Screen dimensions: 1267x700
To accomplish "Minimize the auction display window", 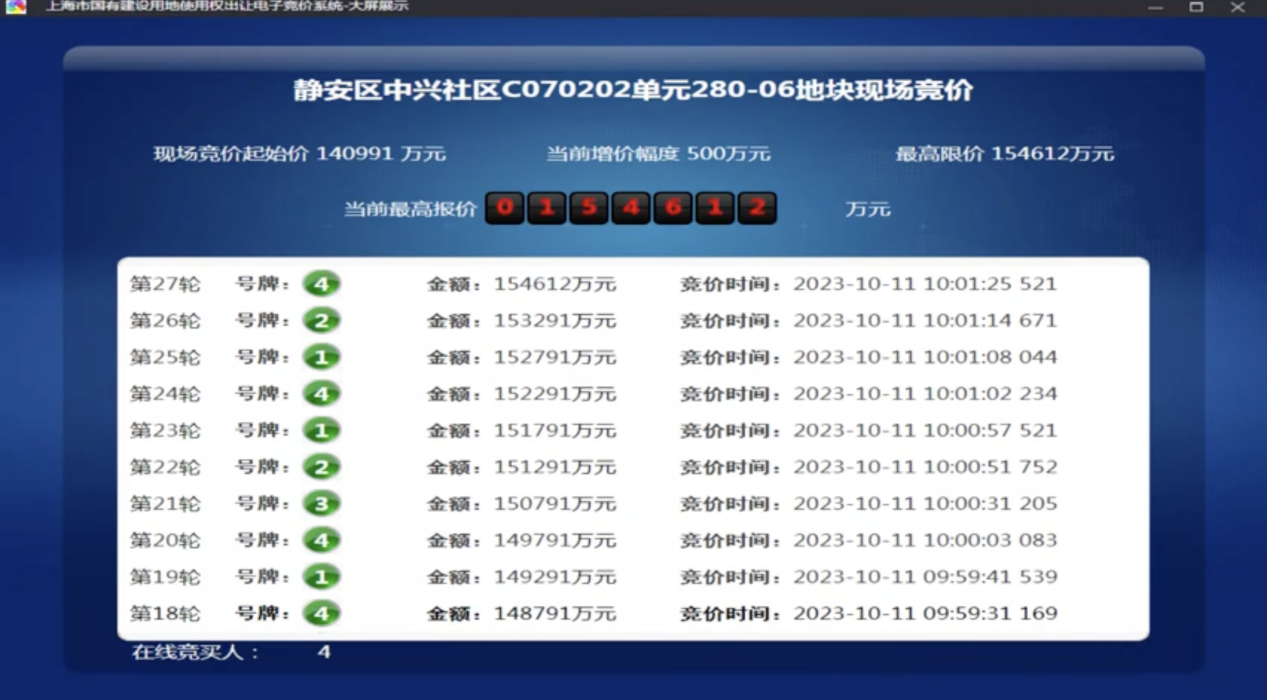I will 1156,7.
